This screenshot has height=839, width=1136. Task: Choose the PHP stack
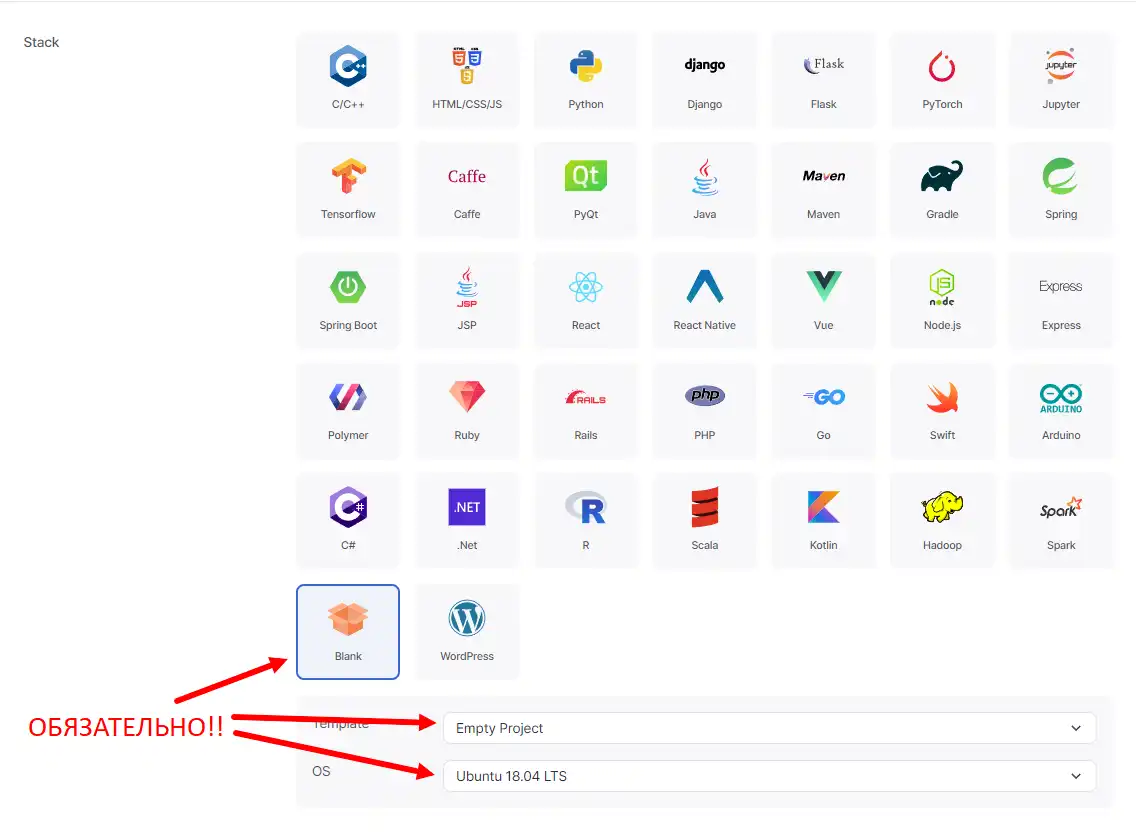(x=704, y=411)
